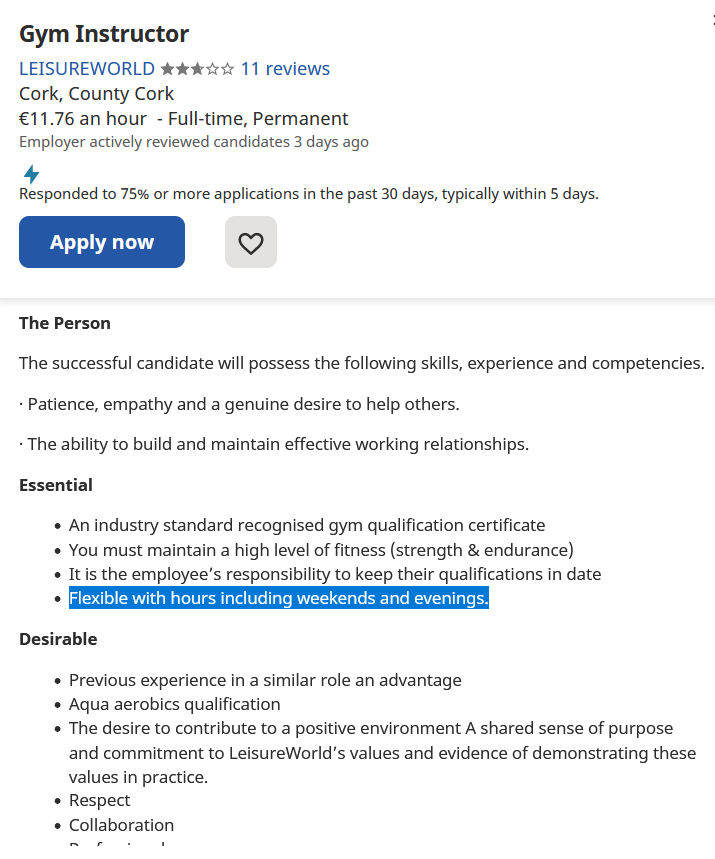
Task: View the 11 reviews for LEISUREWORLD
Action: (x=284, y=68)
